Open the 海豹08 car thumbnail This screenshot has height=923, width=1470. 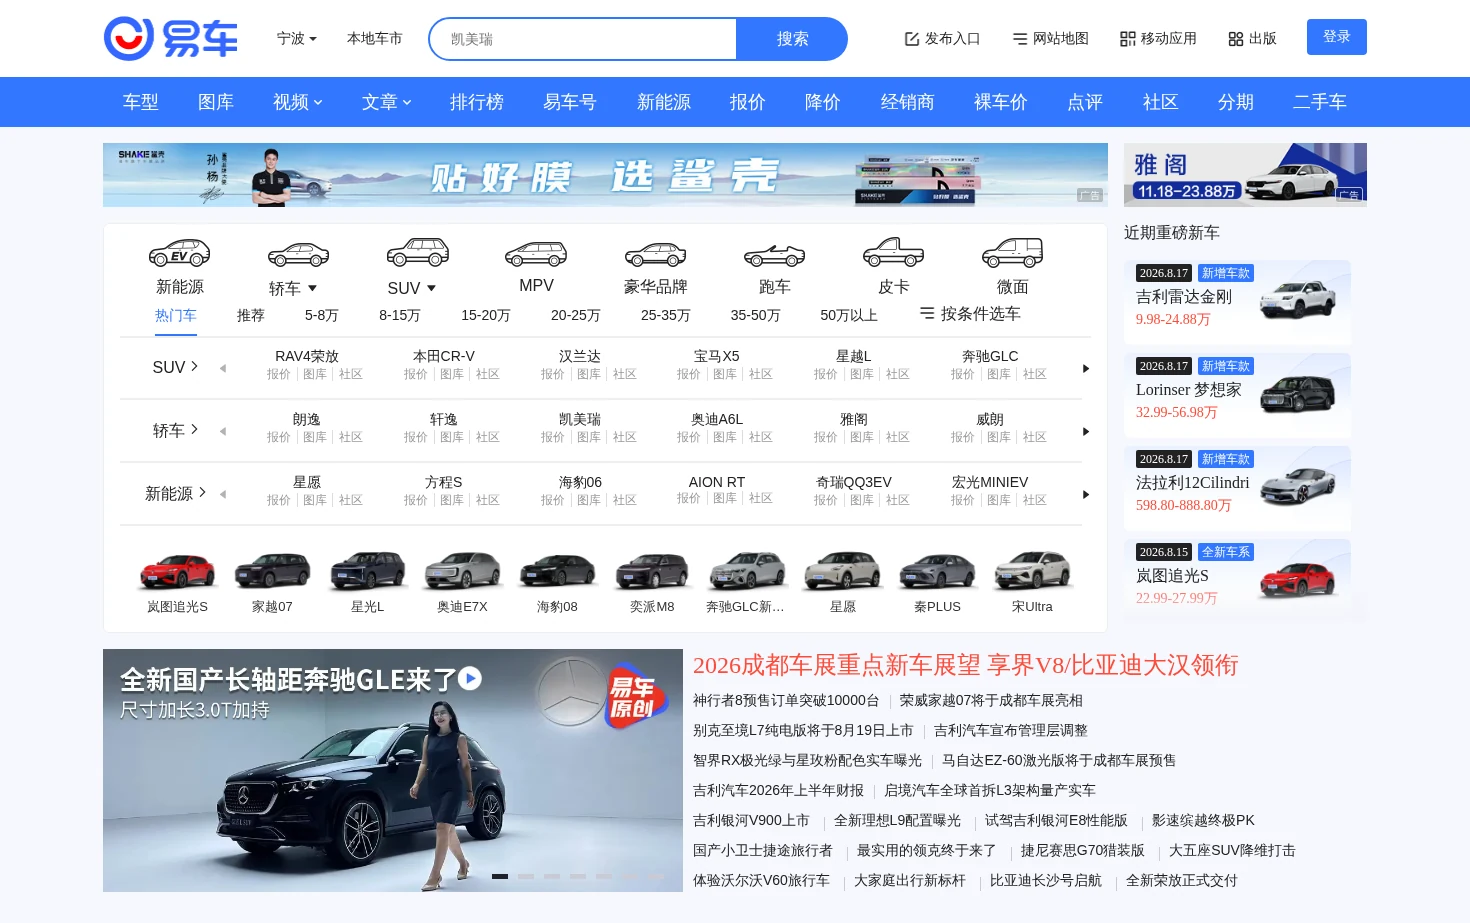557,570
